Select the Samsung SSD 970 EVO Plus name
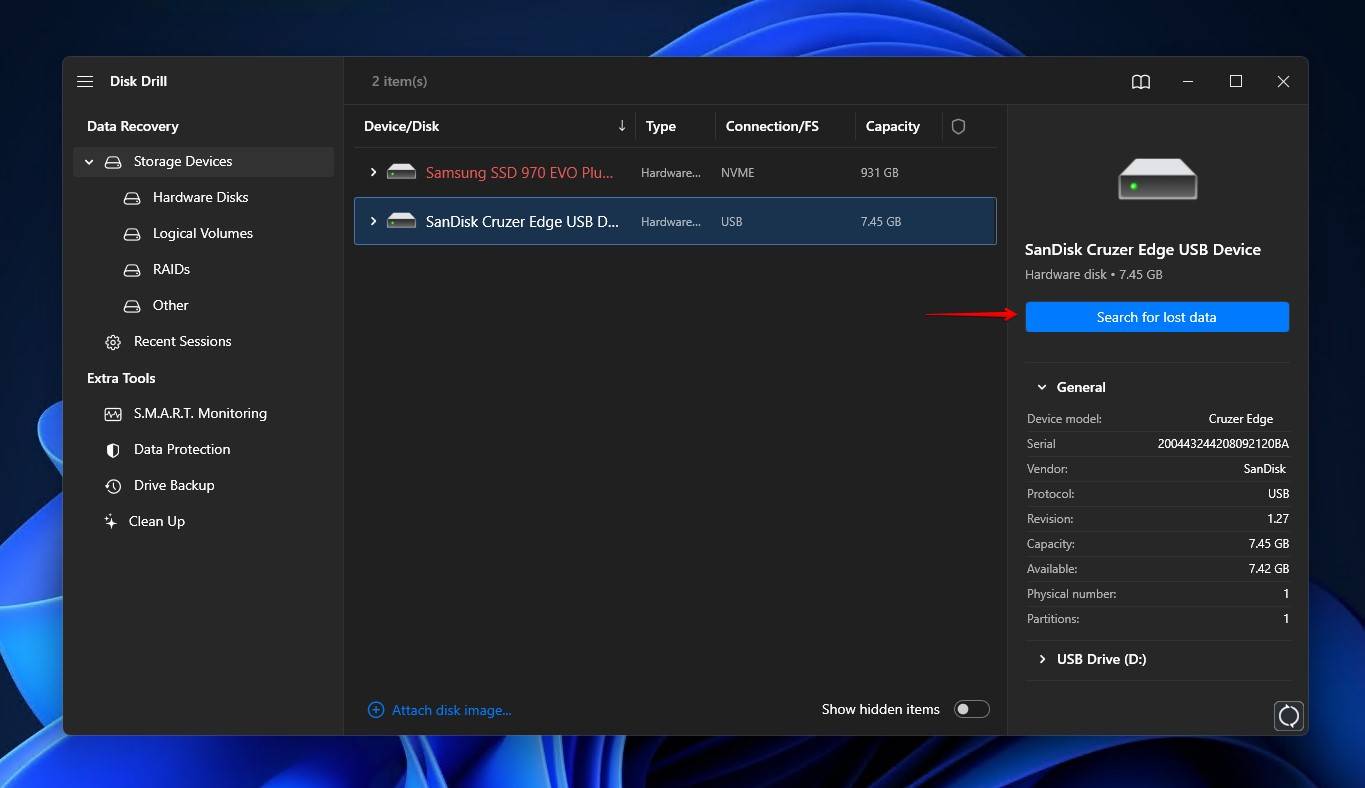Viewport: 1365px width, 788px height. (x=520, y=173)
